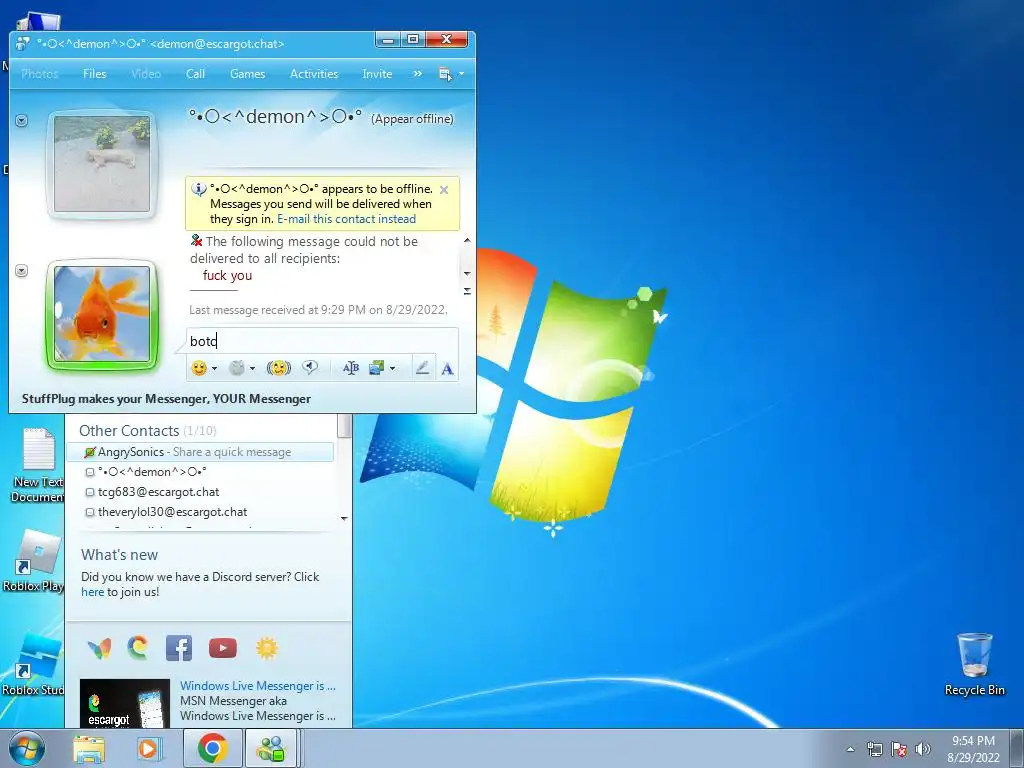Open the sun weather icon in Messenger
The width and height of the screenshot is (1024, 768).
(267, 648)
